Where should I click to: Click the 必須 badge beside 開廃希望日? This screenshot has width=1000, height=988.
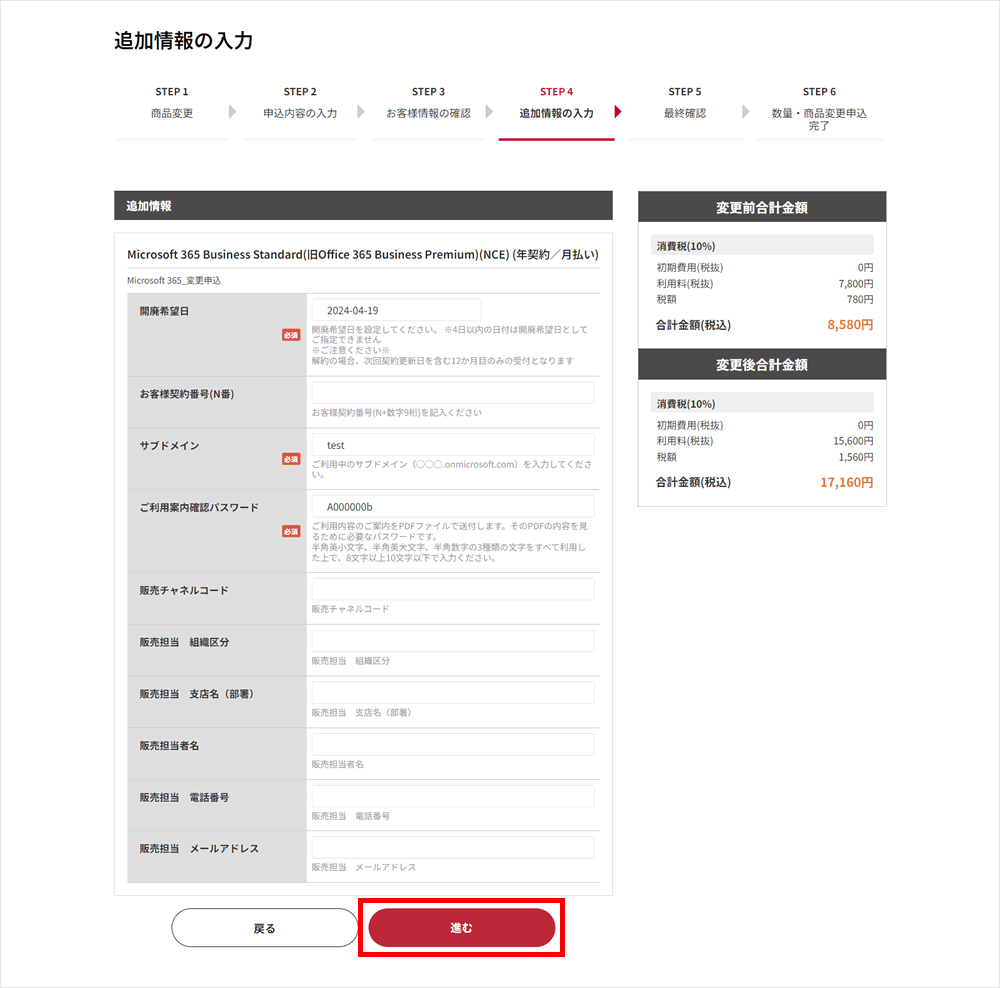(x=291, y=335)
